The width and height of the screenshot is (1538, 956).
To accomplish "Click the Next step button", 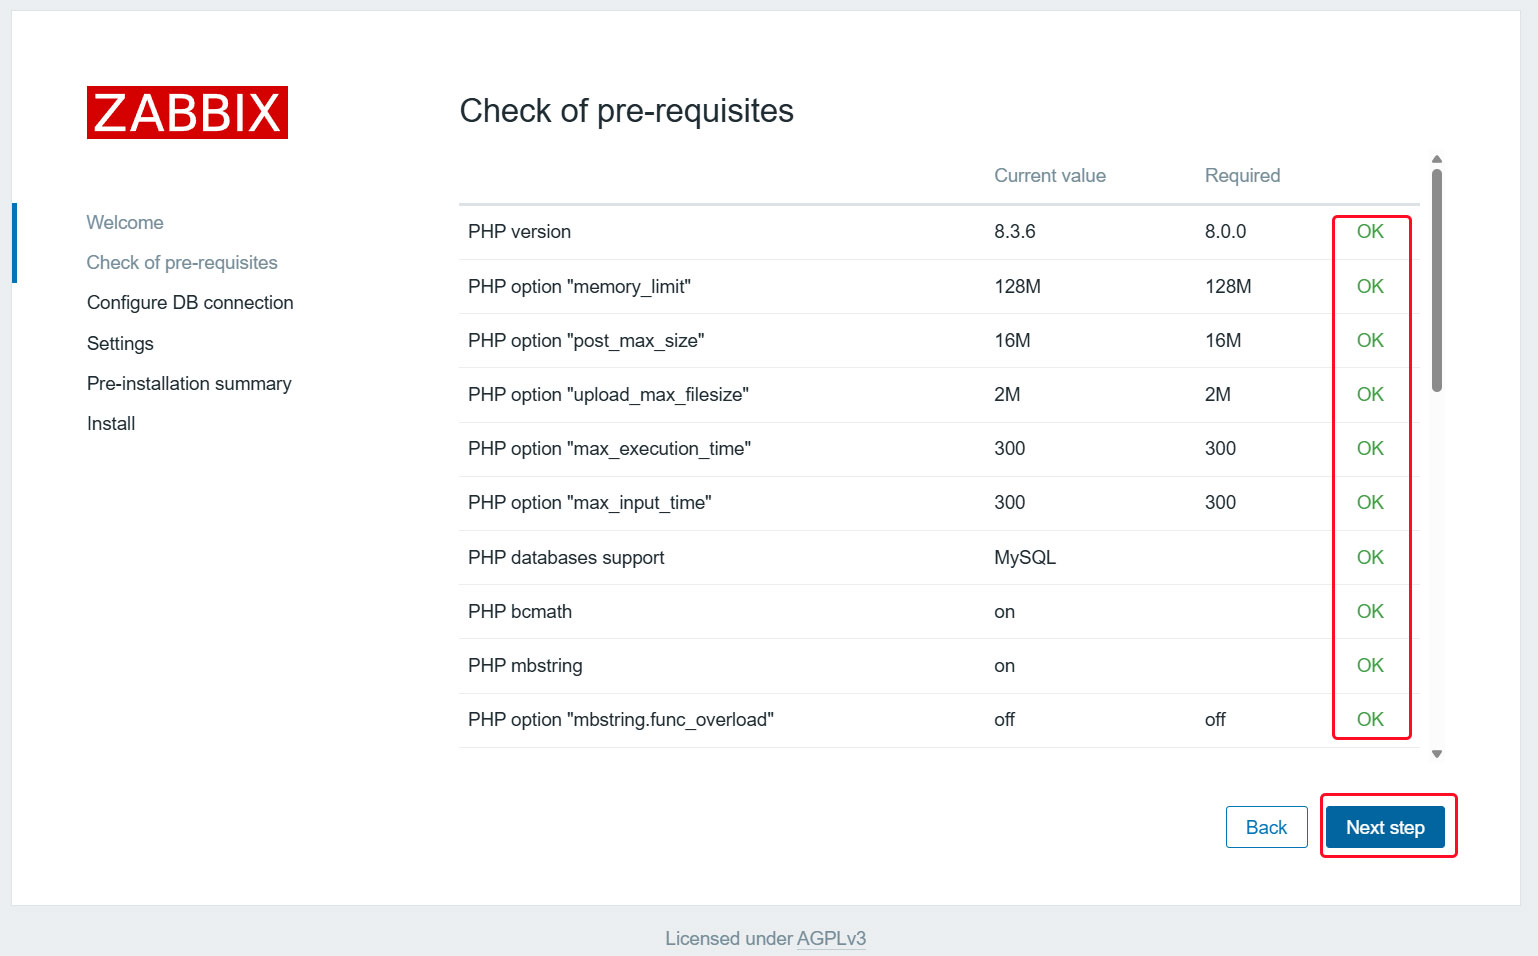I will 1385,827.
